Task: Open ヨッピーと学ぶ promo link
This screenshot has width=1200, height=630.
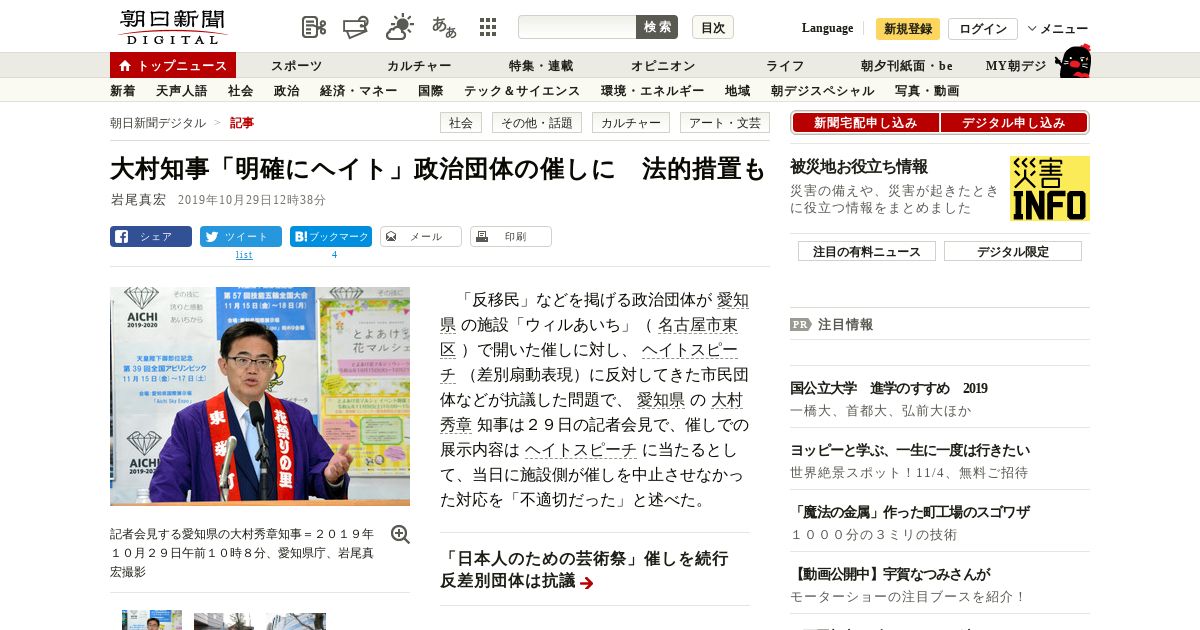Action: pos(910,451)
